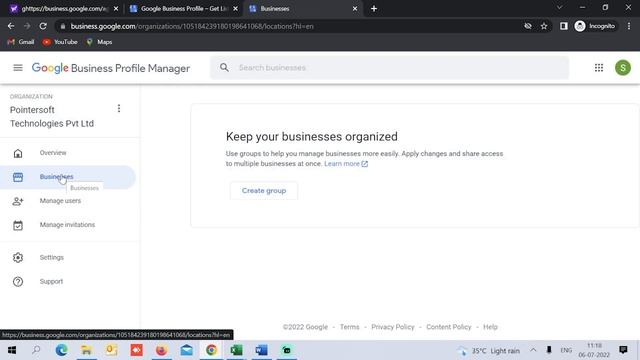
Task: Close the Businesses browser tab
Action: pyautogui.click(x=355, y=9)
